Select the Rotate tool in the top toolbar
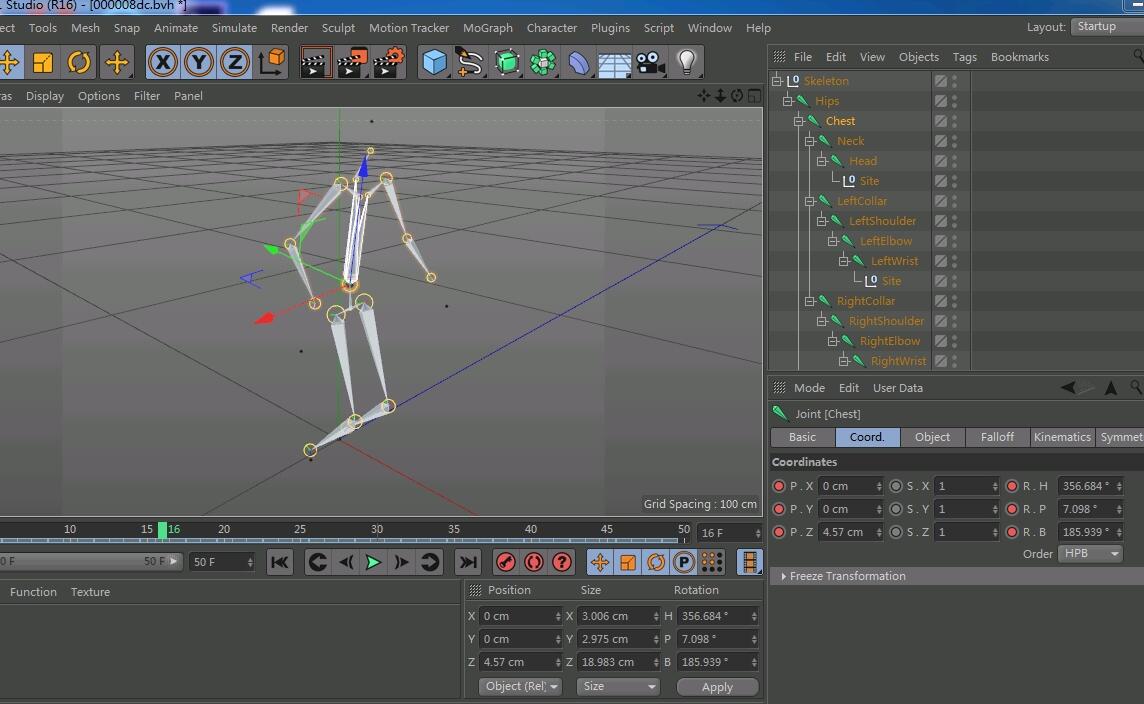The width and height of the screenshot is (1144, 704). coord(79,63)
